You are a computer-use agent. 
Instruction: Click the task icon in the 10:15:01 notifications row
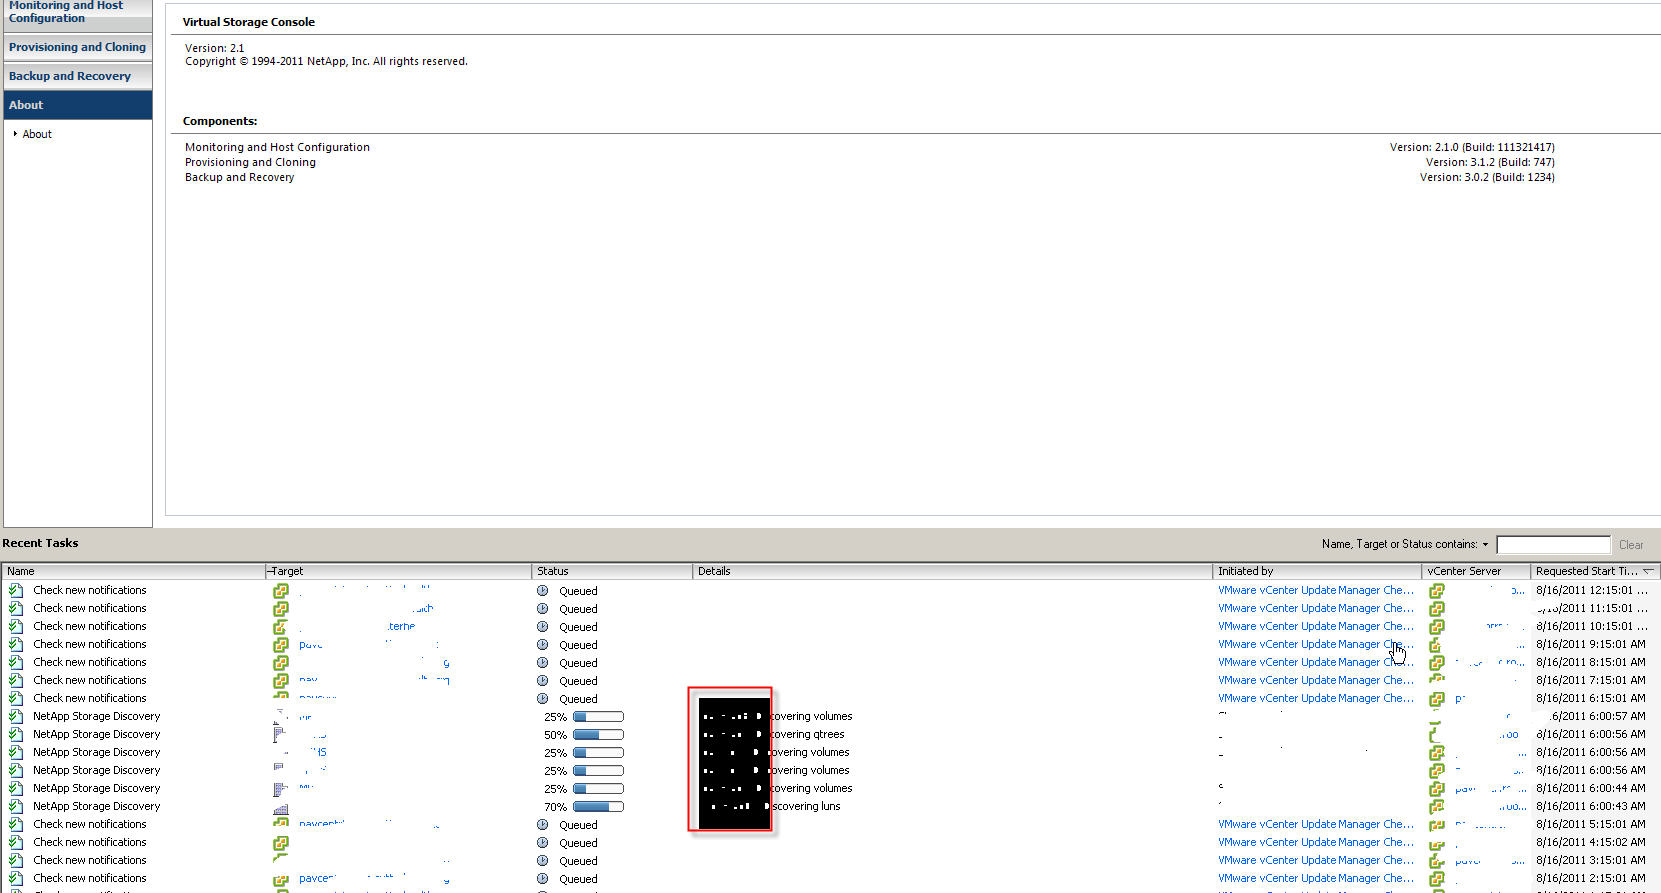(16, 626)
